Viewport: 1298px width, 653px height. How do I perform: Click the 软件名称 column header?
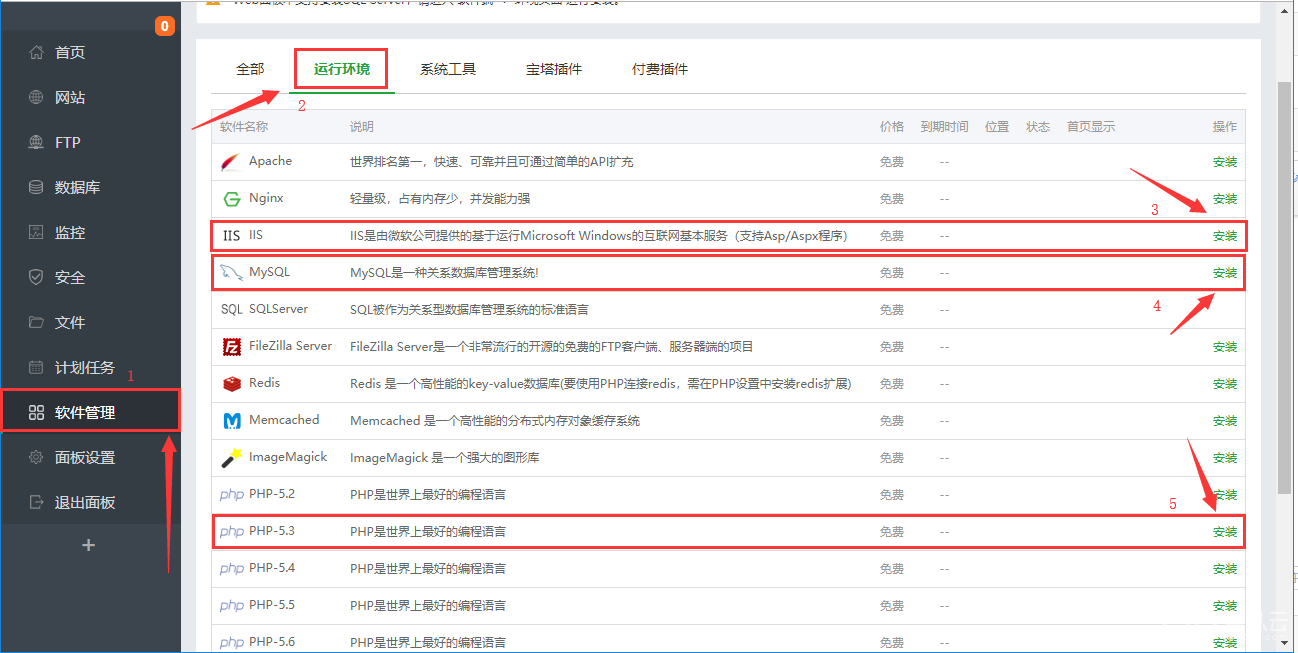[244, 127]
